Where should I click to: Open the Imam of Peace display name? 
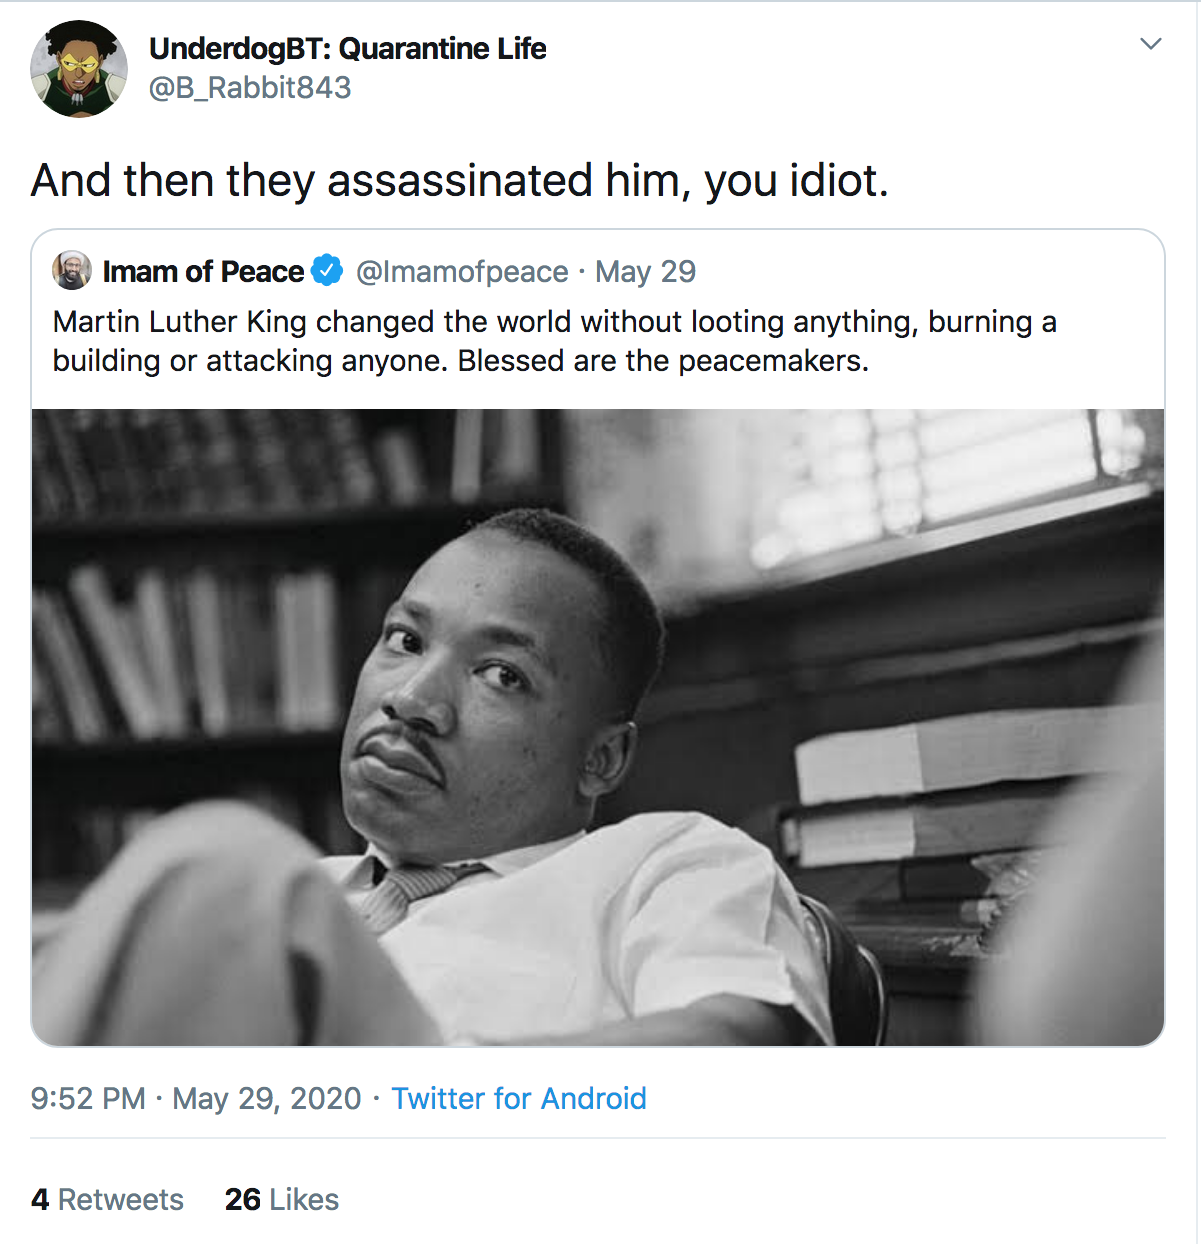[203, 271]
